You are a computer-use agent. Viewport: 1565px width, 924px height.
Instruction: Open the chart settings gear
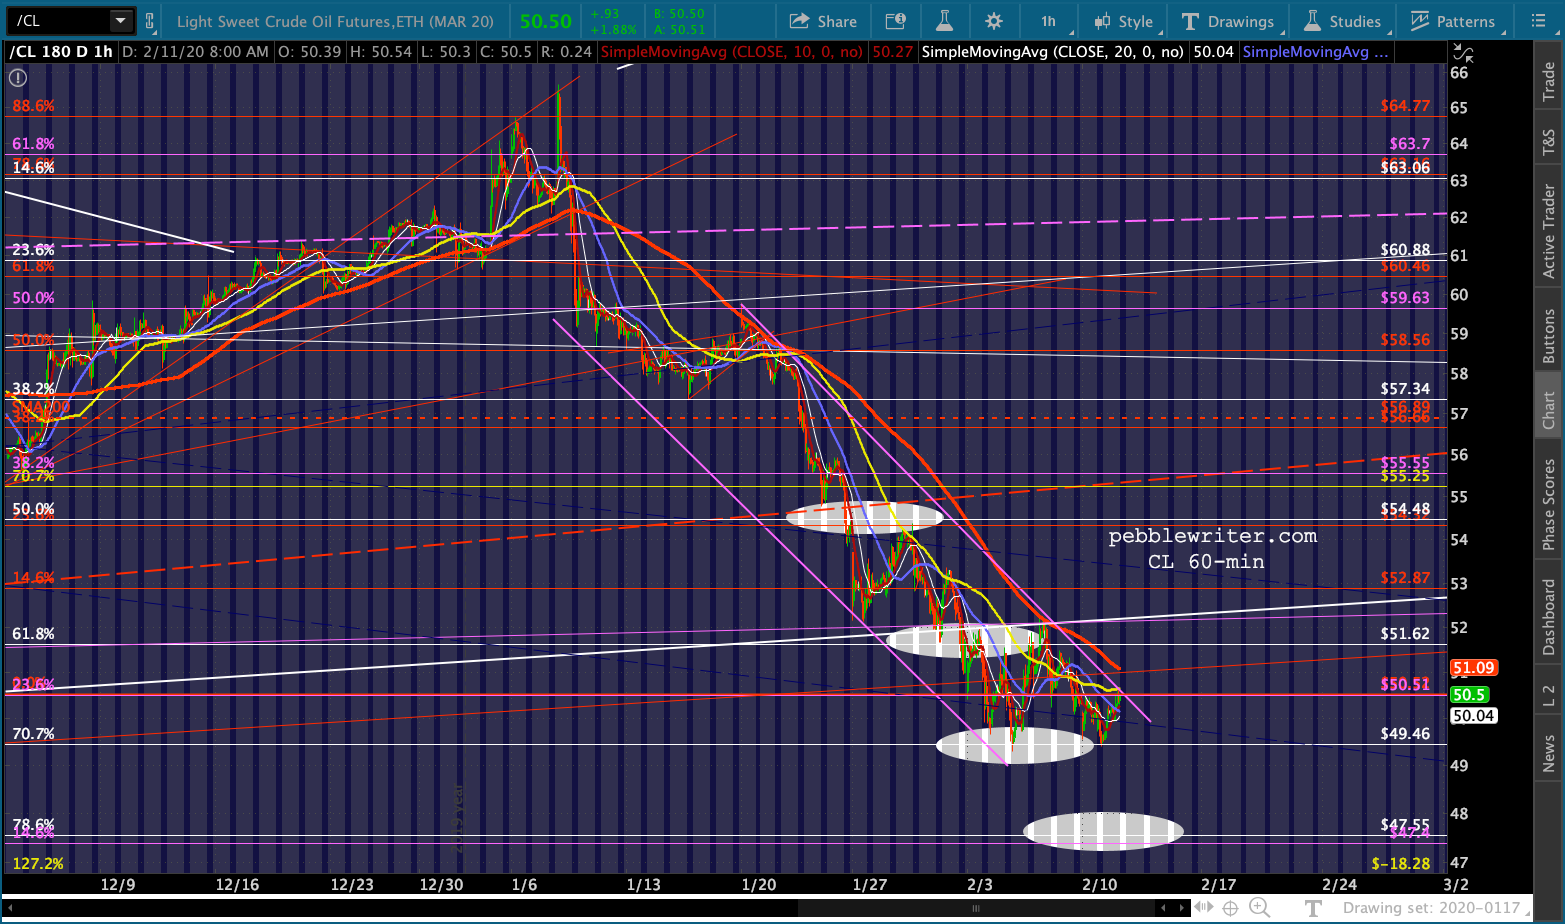point(993,21)
